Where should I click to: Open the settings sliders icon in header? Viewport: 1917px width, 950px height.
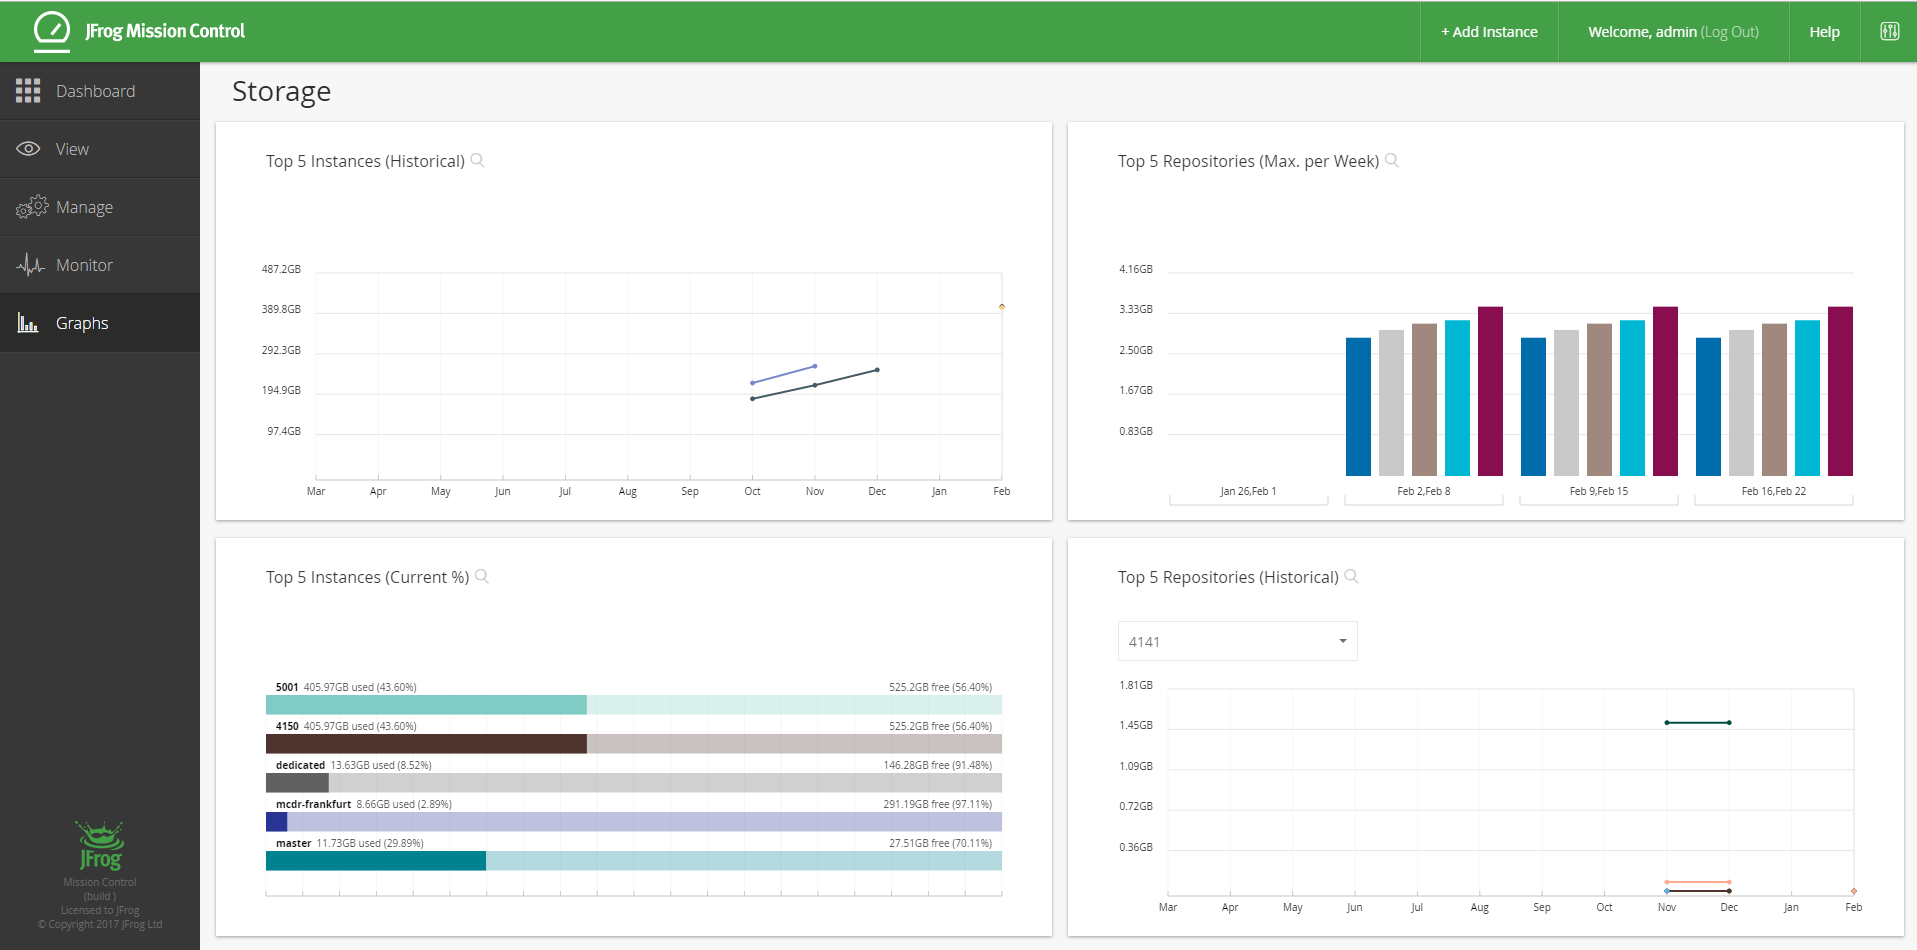coord(1889,32)
